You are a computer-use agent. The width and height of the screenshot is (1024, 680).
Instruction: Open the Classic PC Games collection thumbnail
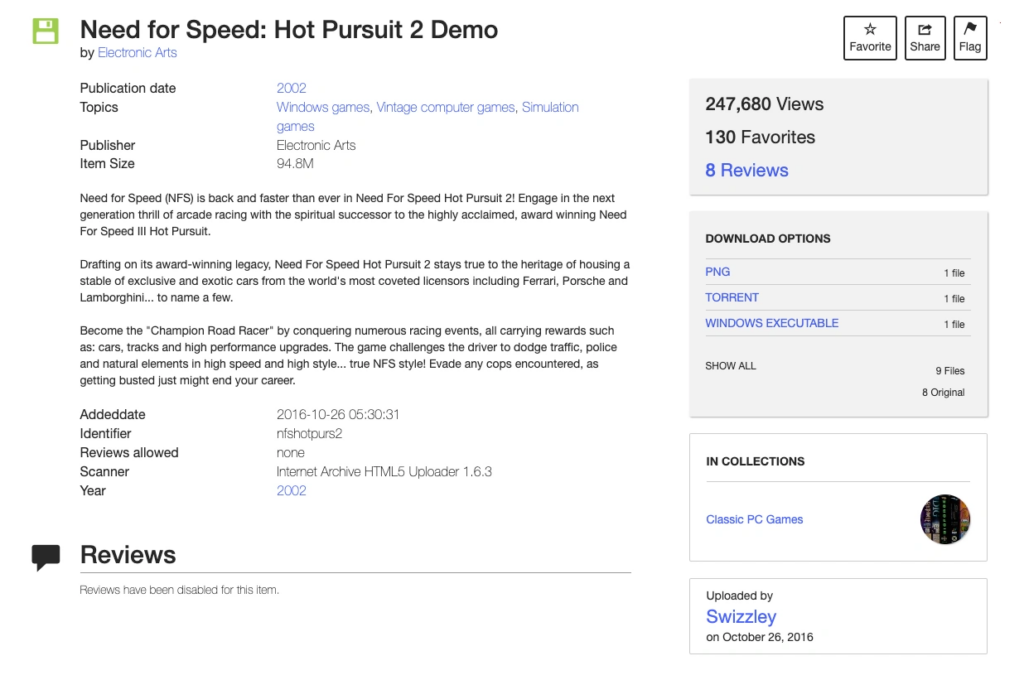click(945, 519)
